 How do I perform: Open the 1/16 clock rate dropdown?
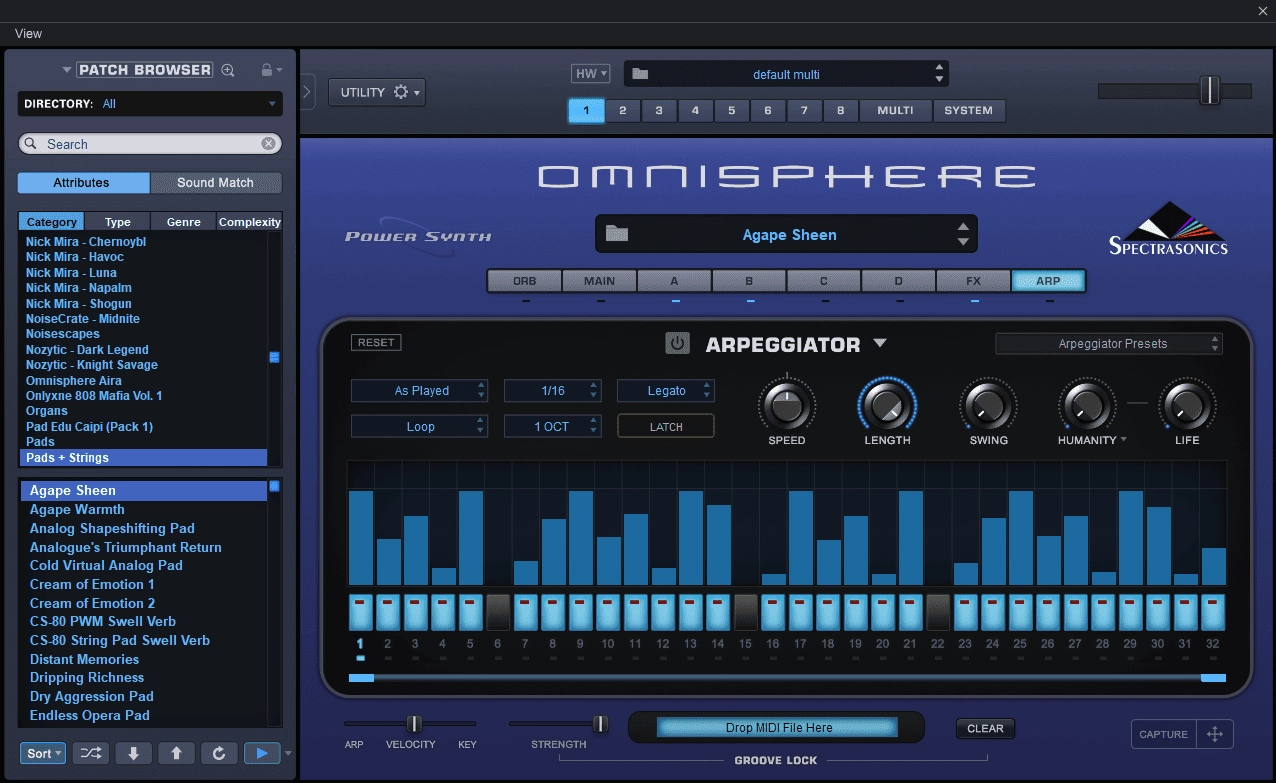point(552,390)
